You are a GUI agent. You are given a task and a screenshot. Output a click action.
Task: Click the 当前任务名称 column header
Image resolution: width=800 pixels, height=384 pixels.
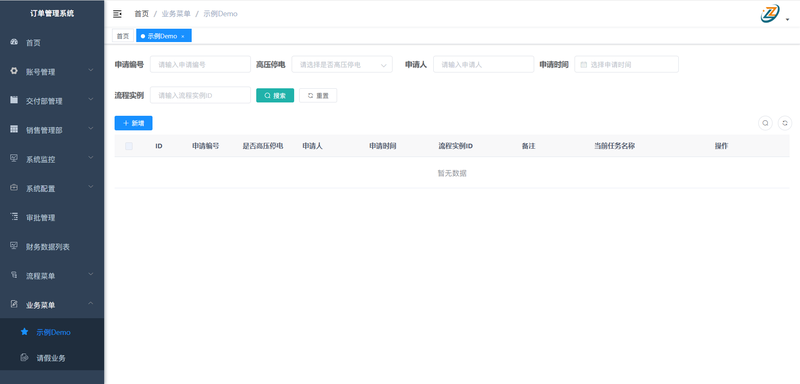tap(614, 146)
